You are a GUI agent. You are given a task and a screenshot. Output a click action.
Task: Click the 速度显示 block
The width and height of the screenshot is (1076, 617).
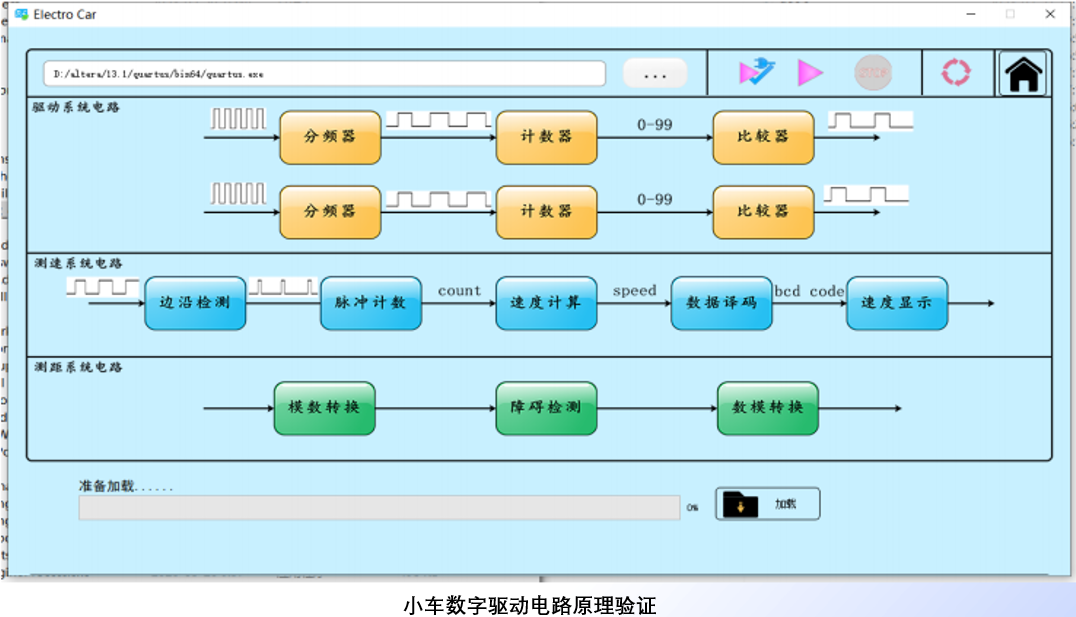tap(897, 303)
